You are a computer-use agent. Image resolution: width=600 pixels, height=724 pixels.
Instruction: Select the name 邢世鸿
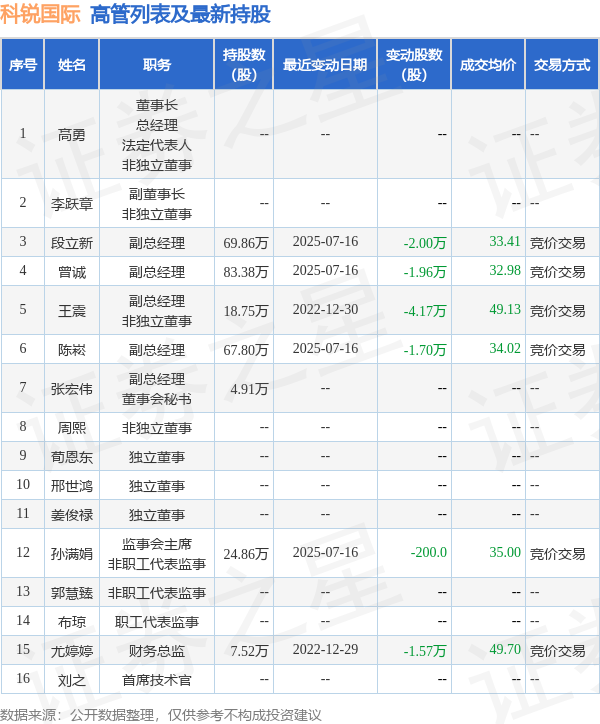pos(72,486)
